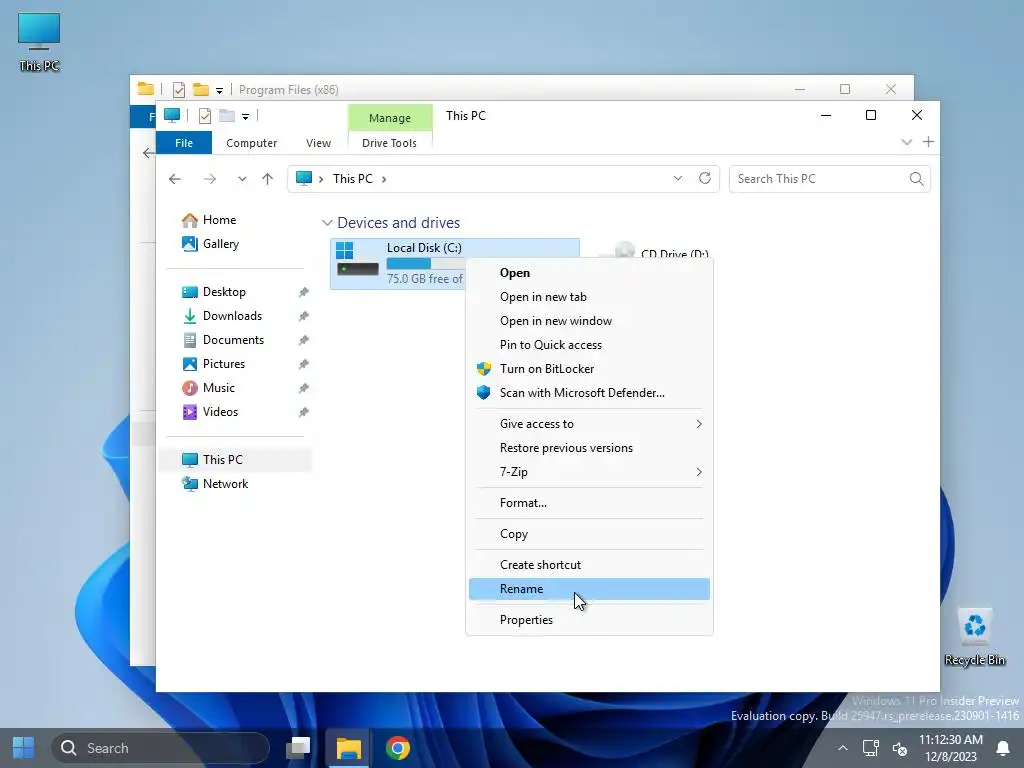The width and height of the screenshot is (1024, 768).
Task: Switch to the View ribbon tab
Action: (x=319, y=143)
